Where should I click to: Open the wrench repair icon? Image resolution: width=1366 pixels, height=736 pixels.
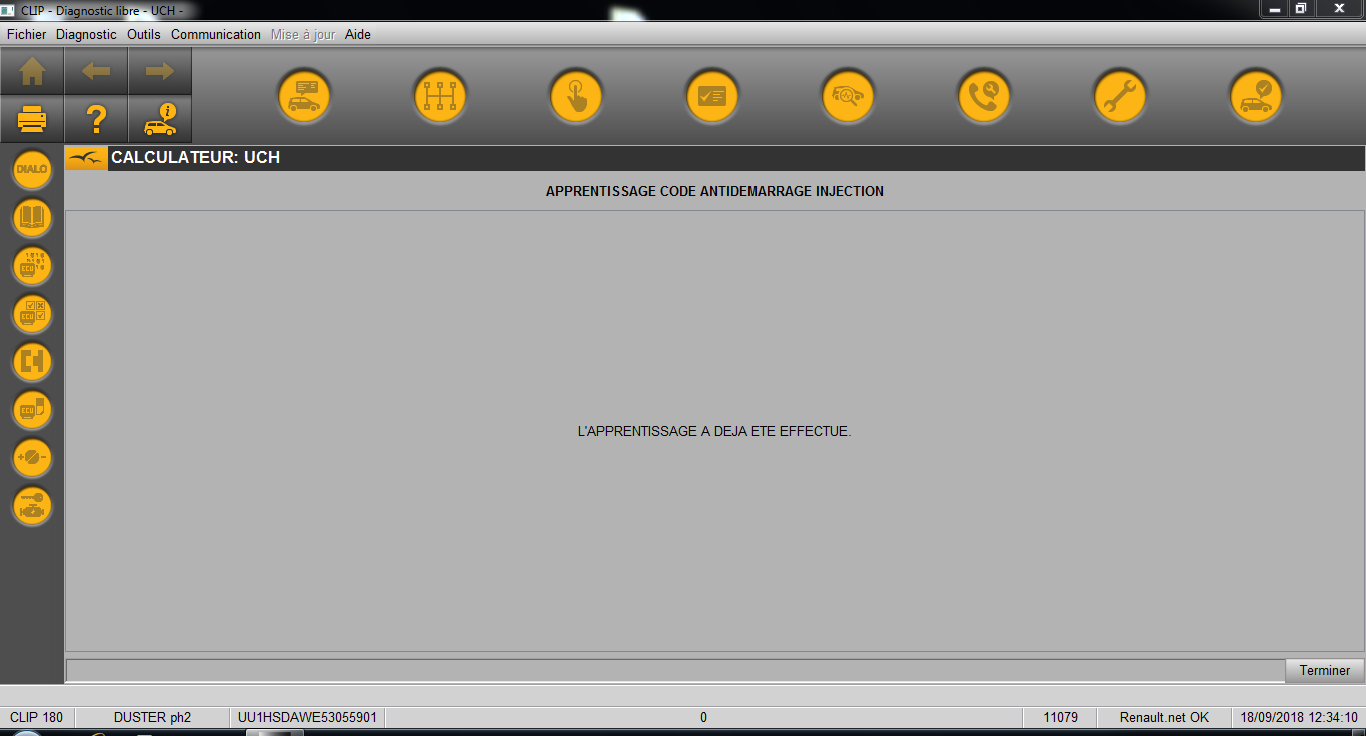(x=1120, y=96)
